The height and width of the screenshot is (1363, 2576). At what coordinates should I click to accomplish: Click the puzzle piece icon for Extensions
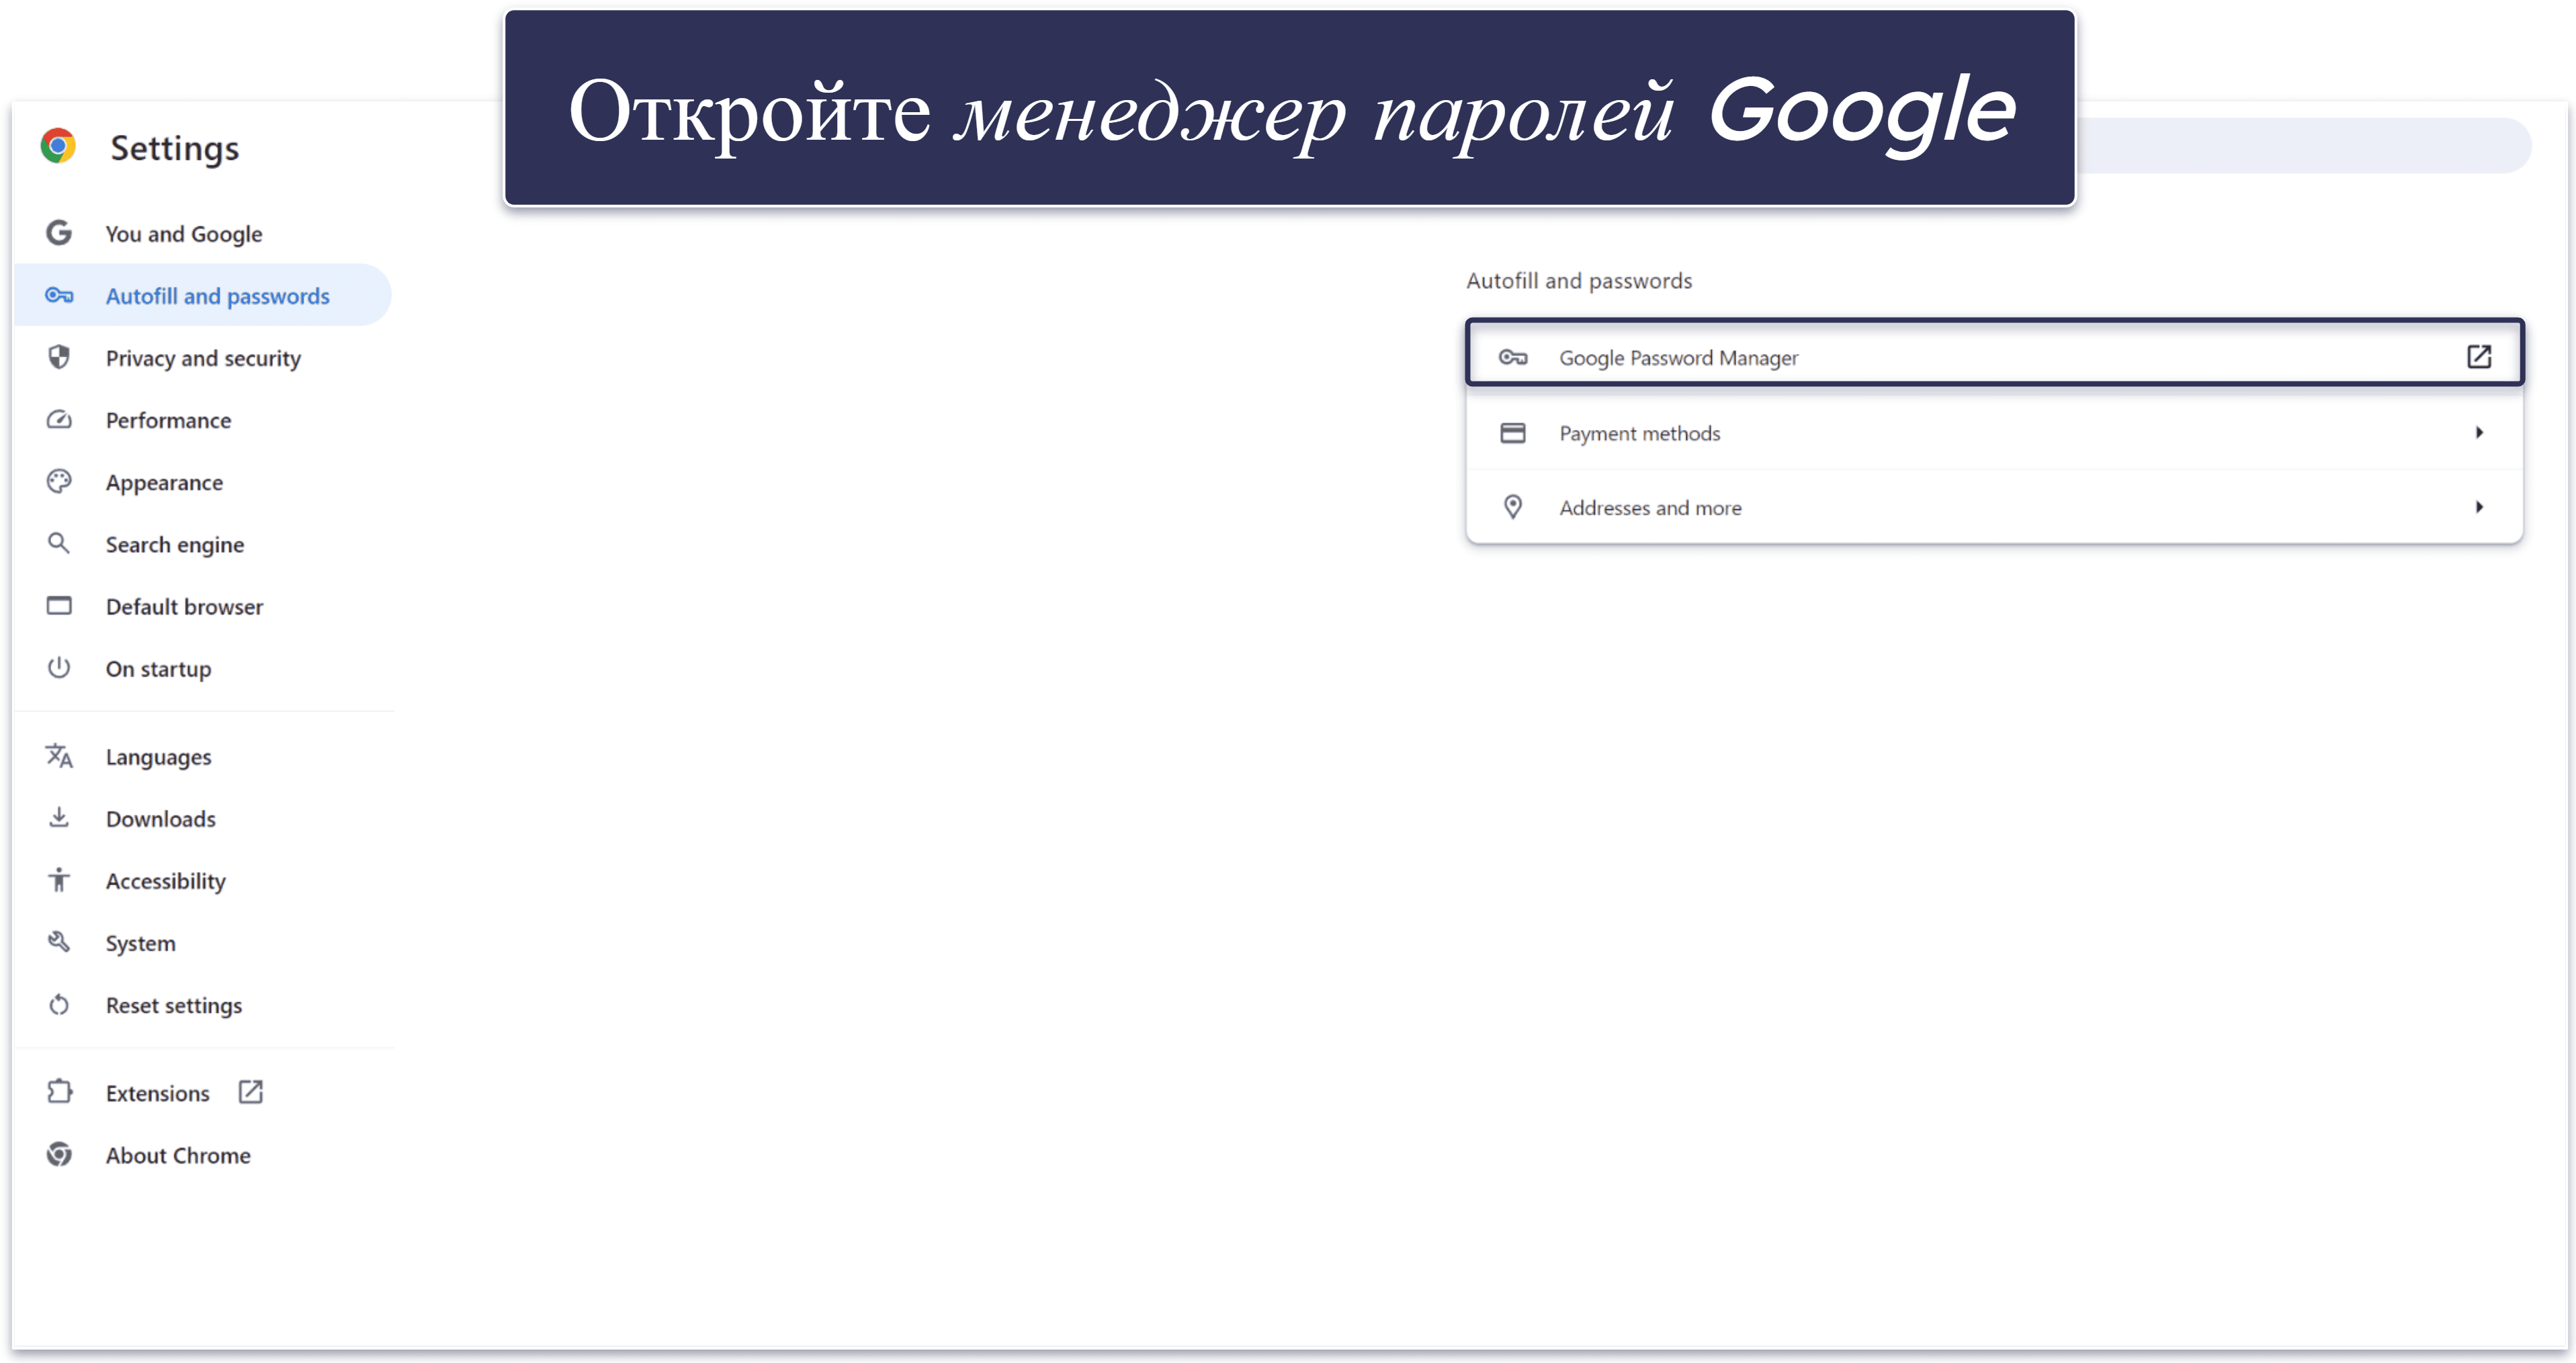tap(59, 1091)
